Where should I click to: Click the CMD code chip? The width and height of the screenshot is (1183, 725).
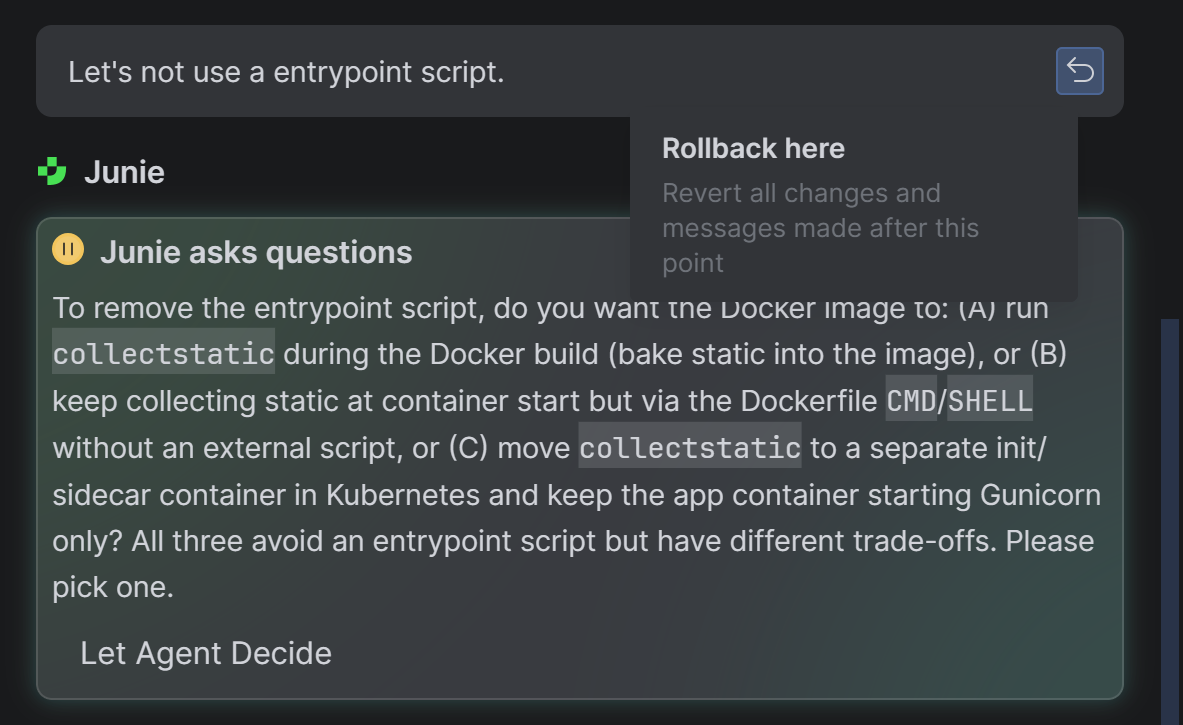point(911,401)
